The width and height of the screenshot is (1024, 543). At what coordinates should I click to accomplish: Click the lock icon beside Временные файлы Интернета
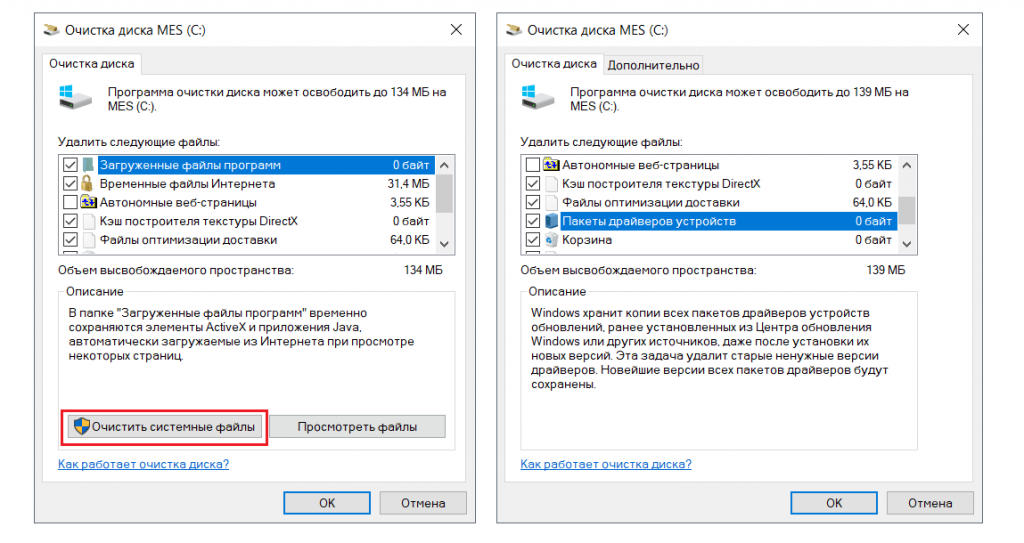pyautogui.click(x=88, y=184)
